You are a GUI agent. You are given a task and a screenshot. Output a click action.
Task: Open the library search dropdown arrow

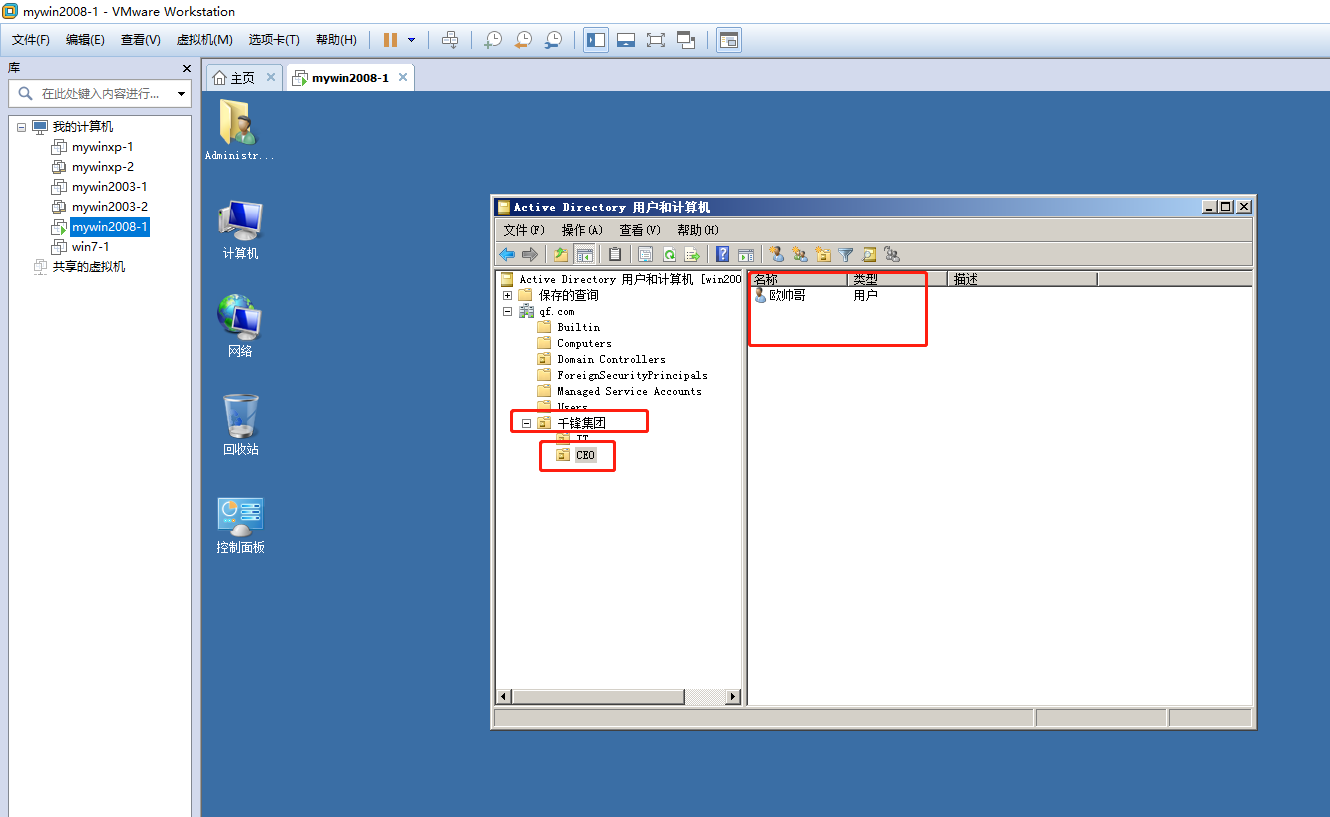[181, 94]
